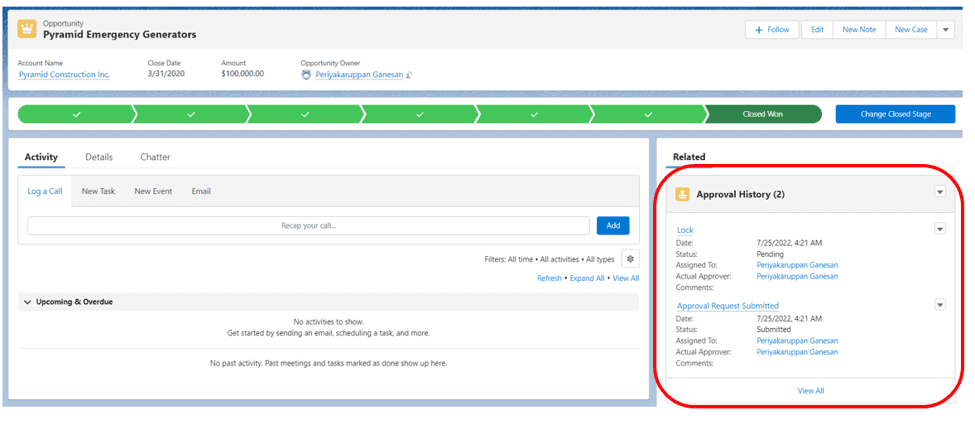
Task: Open the more actions dropdown beside New Case
Action: [945, 29]
